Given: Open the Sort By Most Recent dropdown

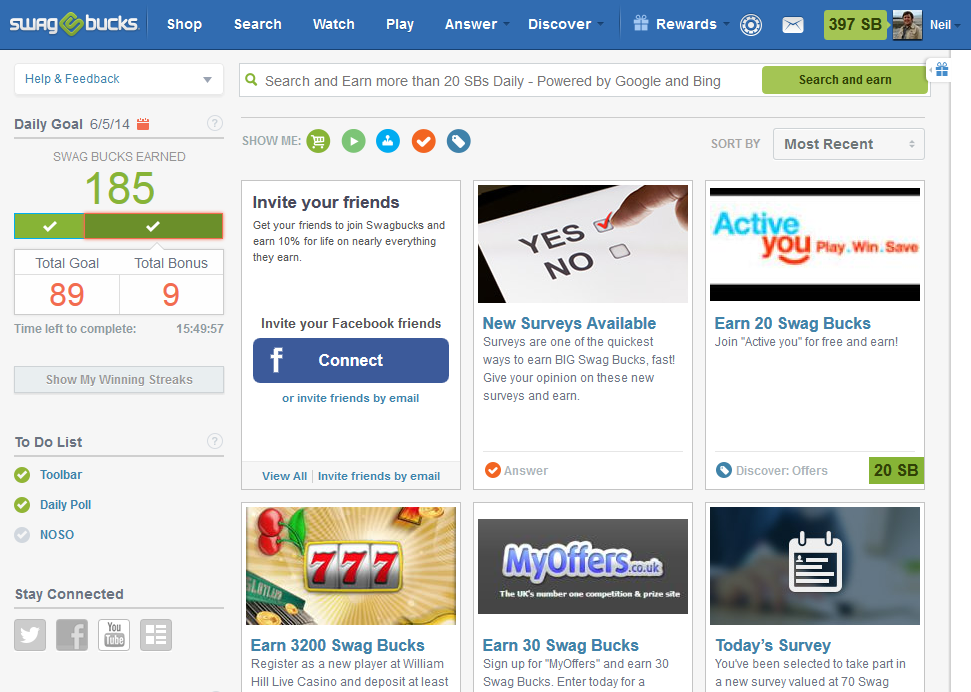Looking at the screenshot, I should point(848,144).
